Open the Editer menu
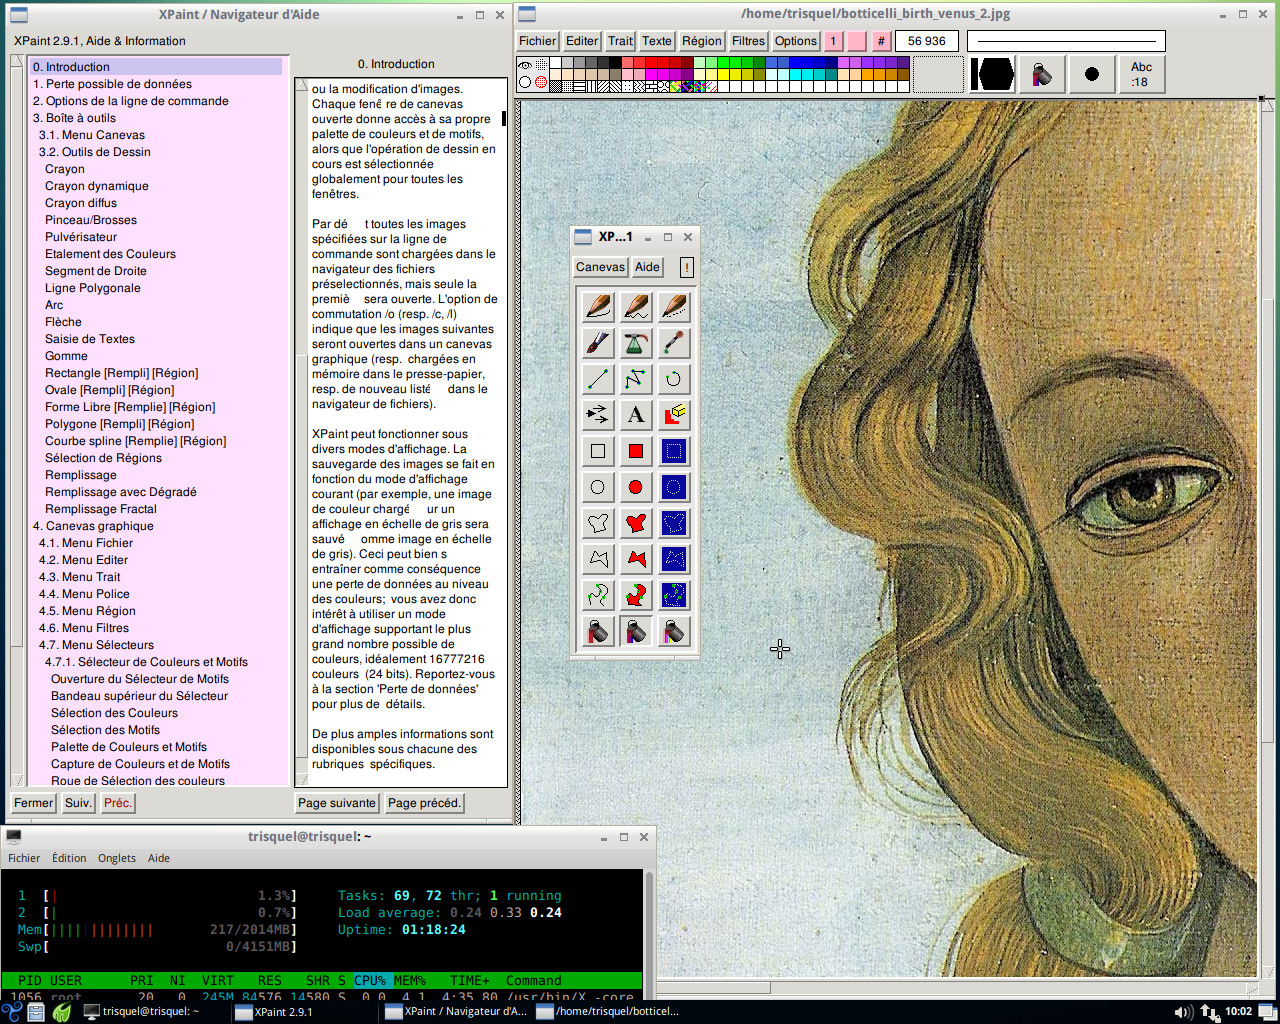The width and height of the screenshot is (1280, 1024). (582, 41)
